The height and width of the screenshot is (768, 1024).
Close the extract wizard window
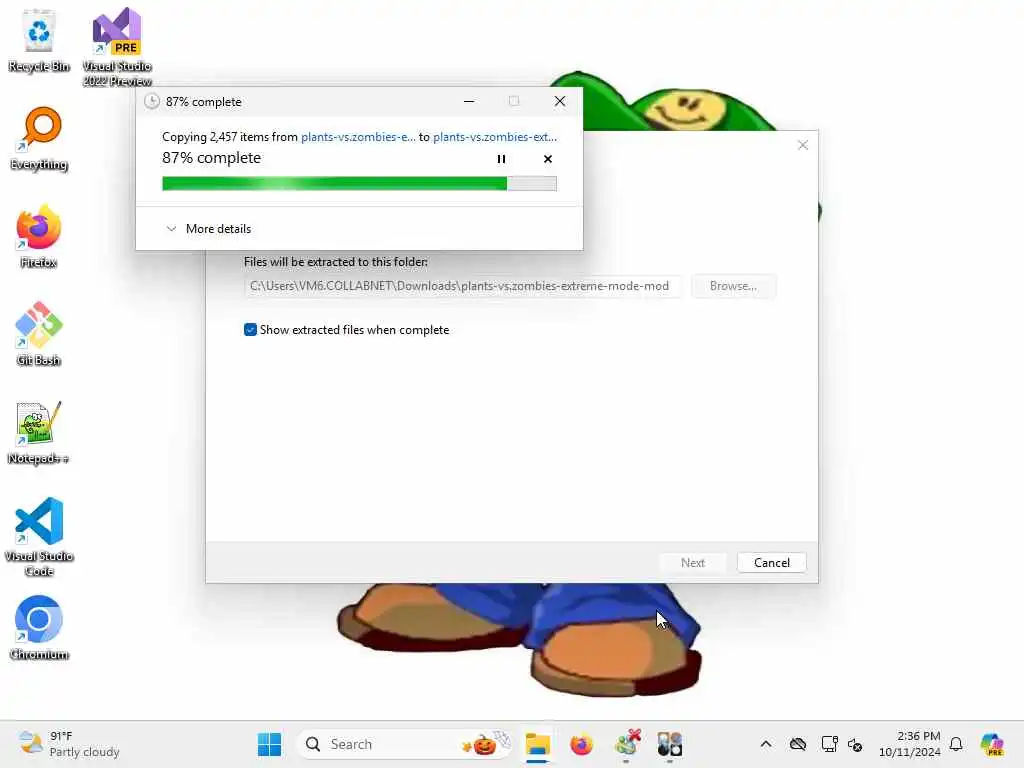803,145
